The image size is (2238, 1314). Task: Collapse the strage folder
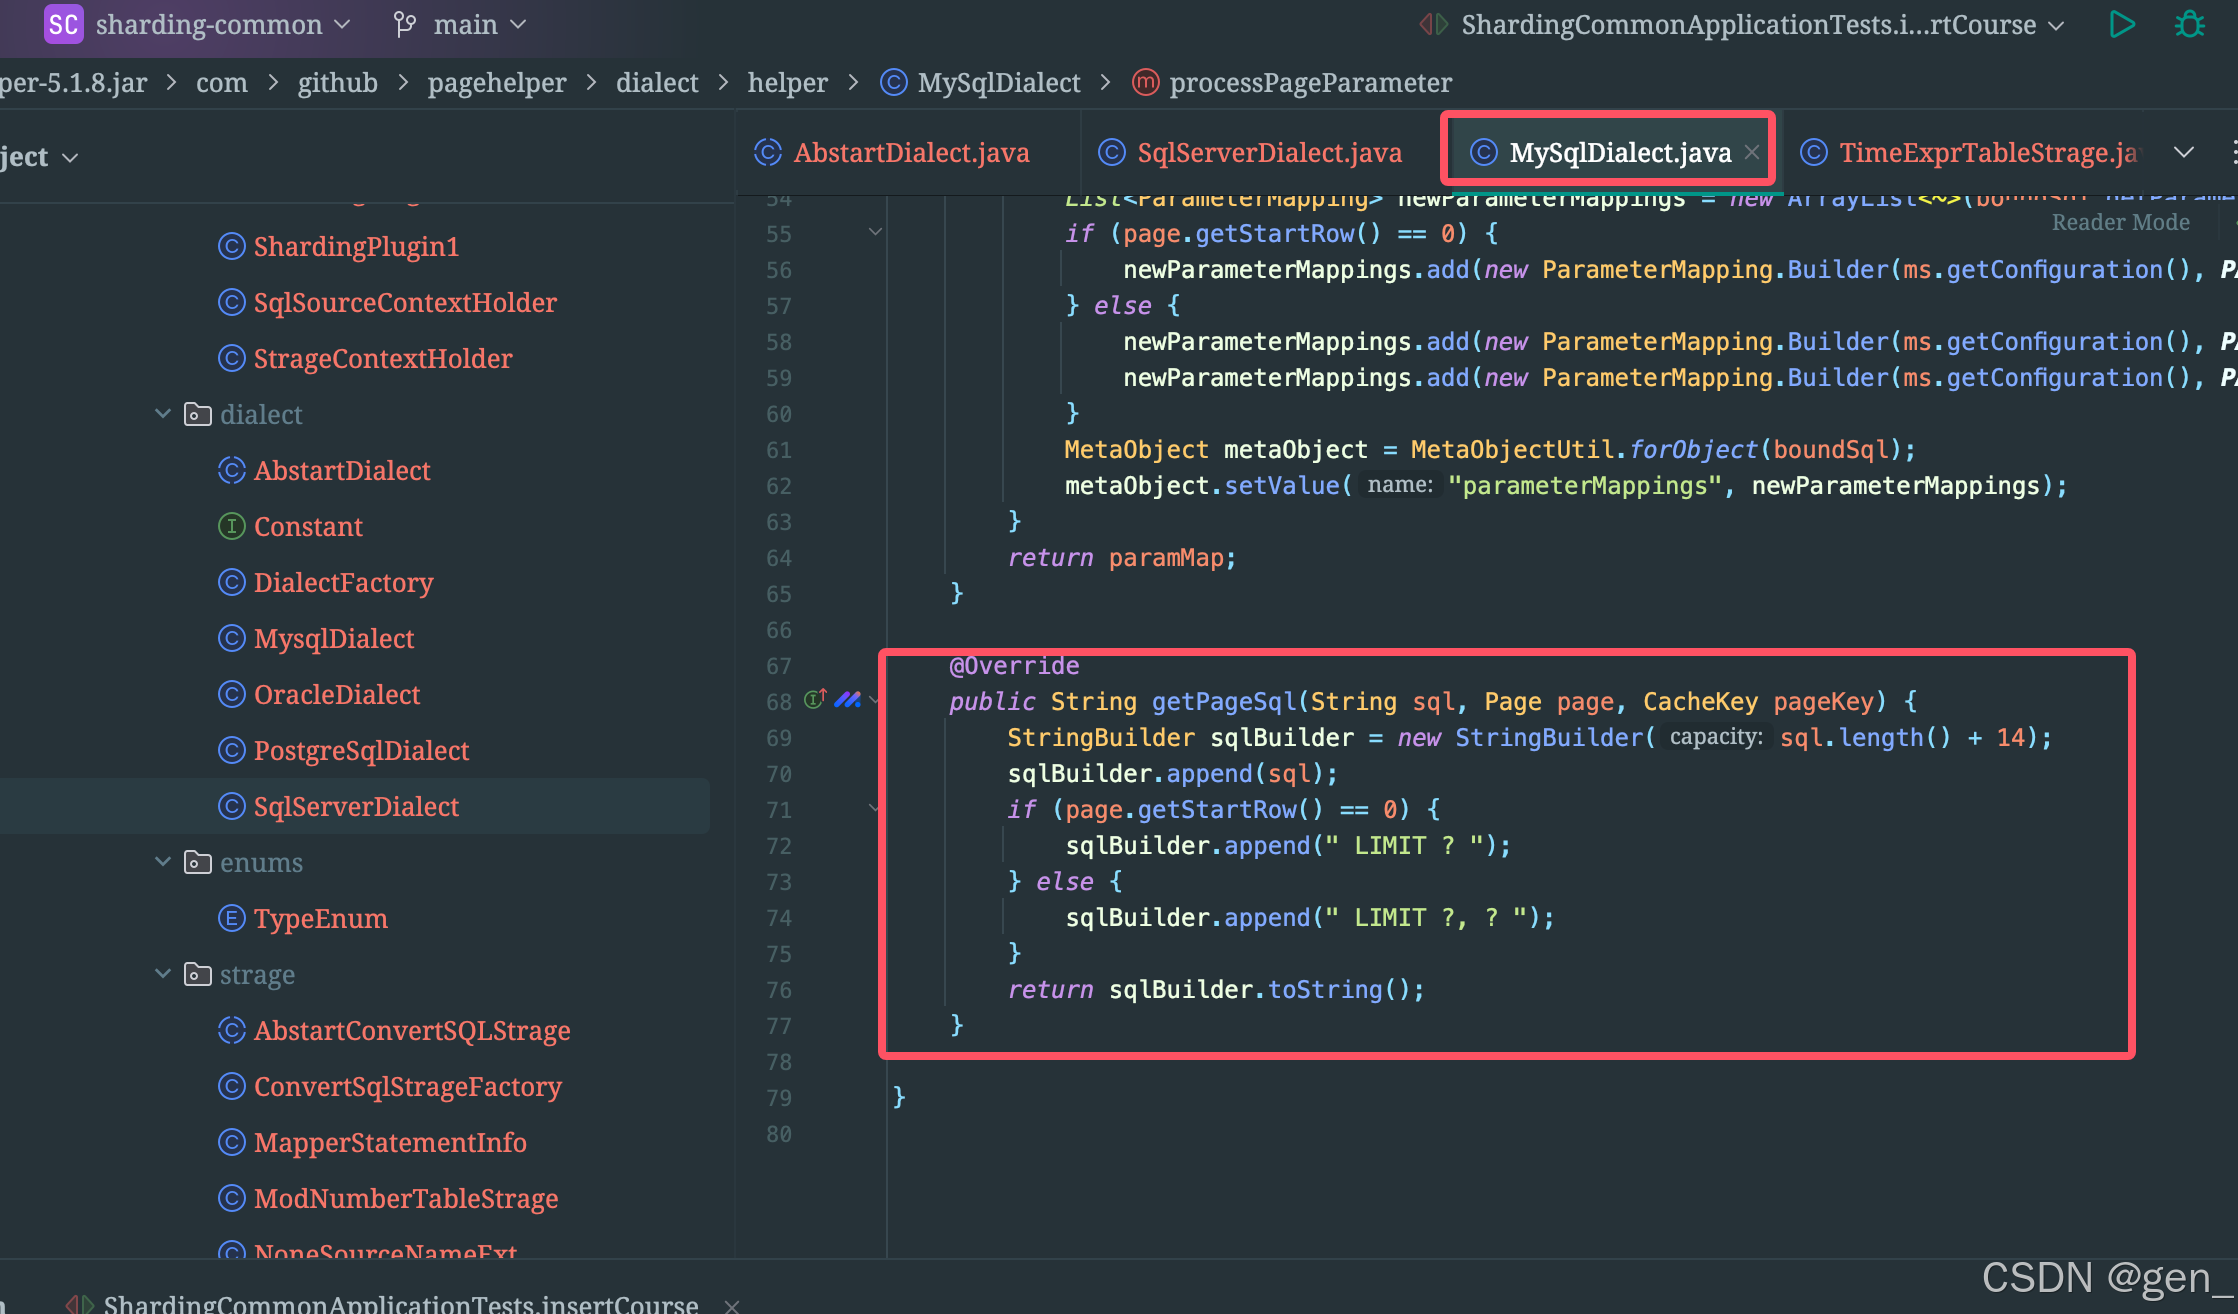tap(163, 974)
